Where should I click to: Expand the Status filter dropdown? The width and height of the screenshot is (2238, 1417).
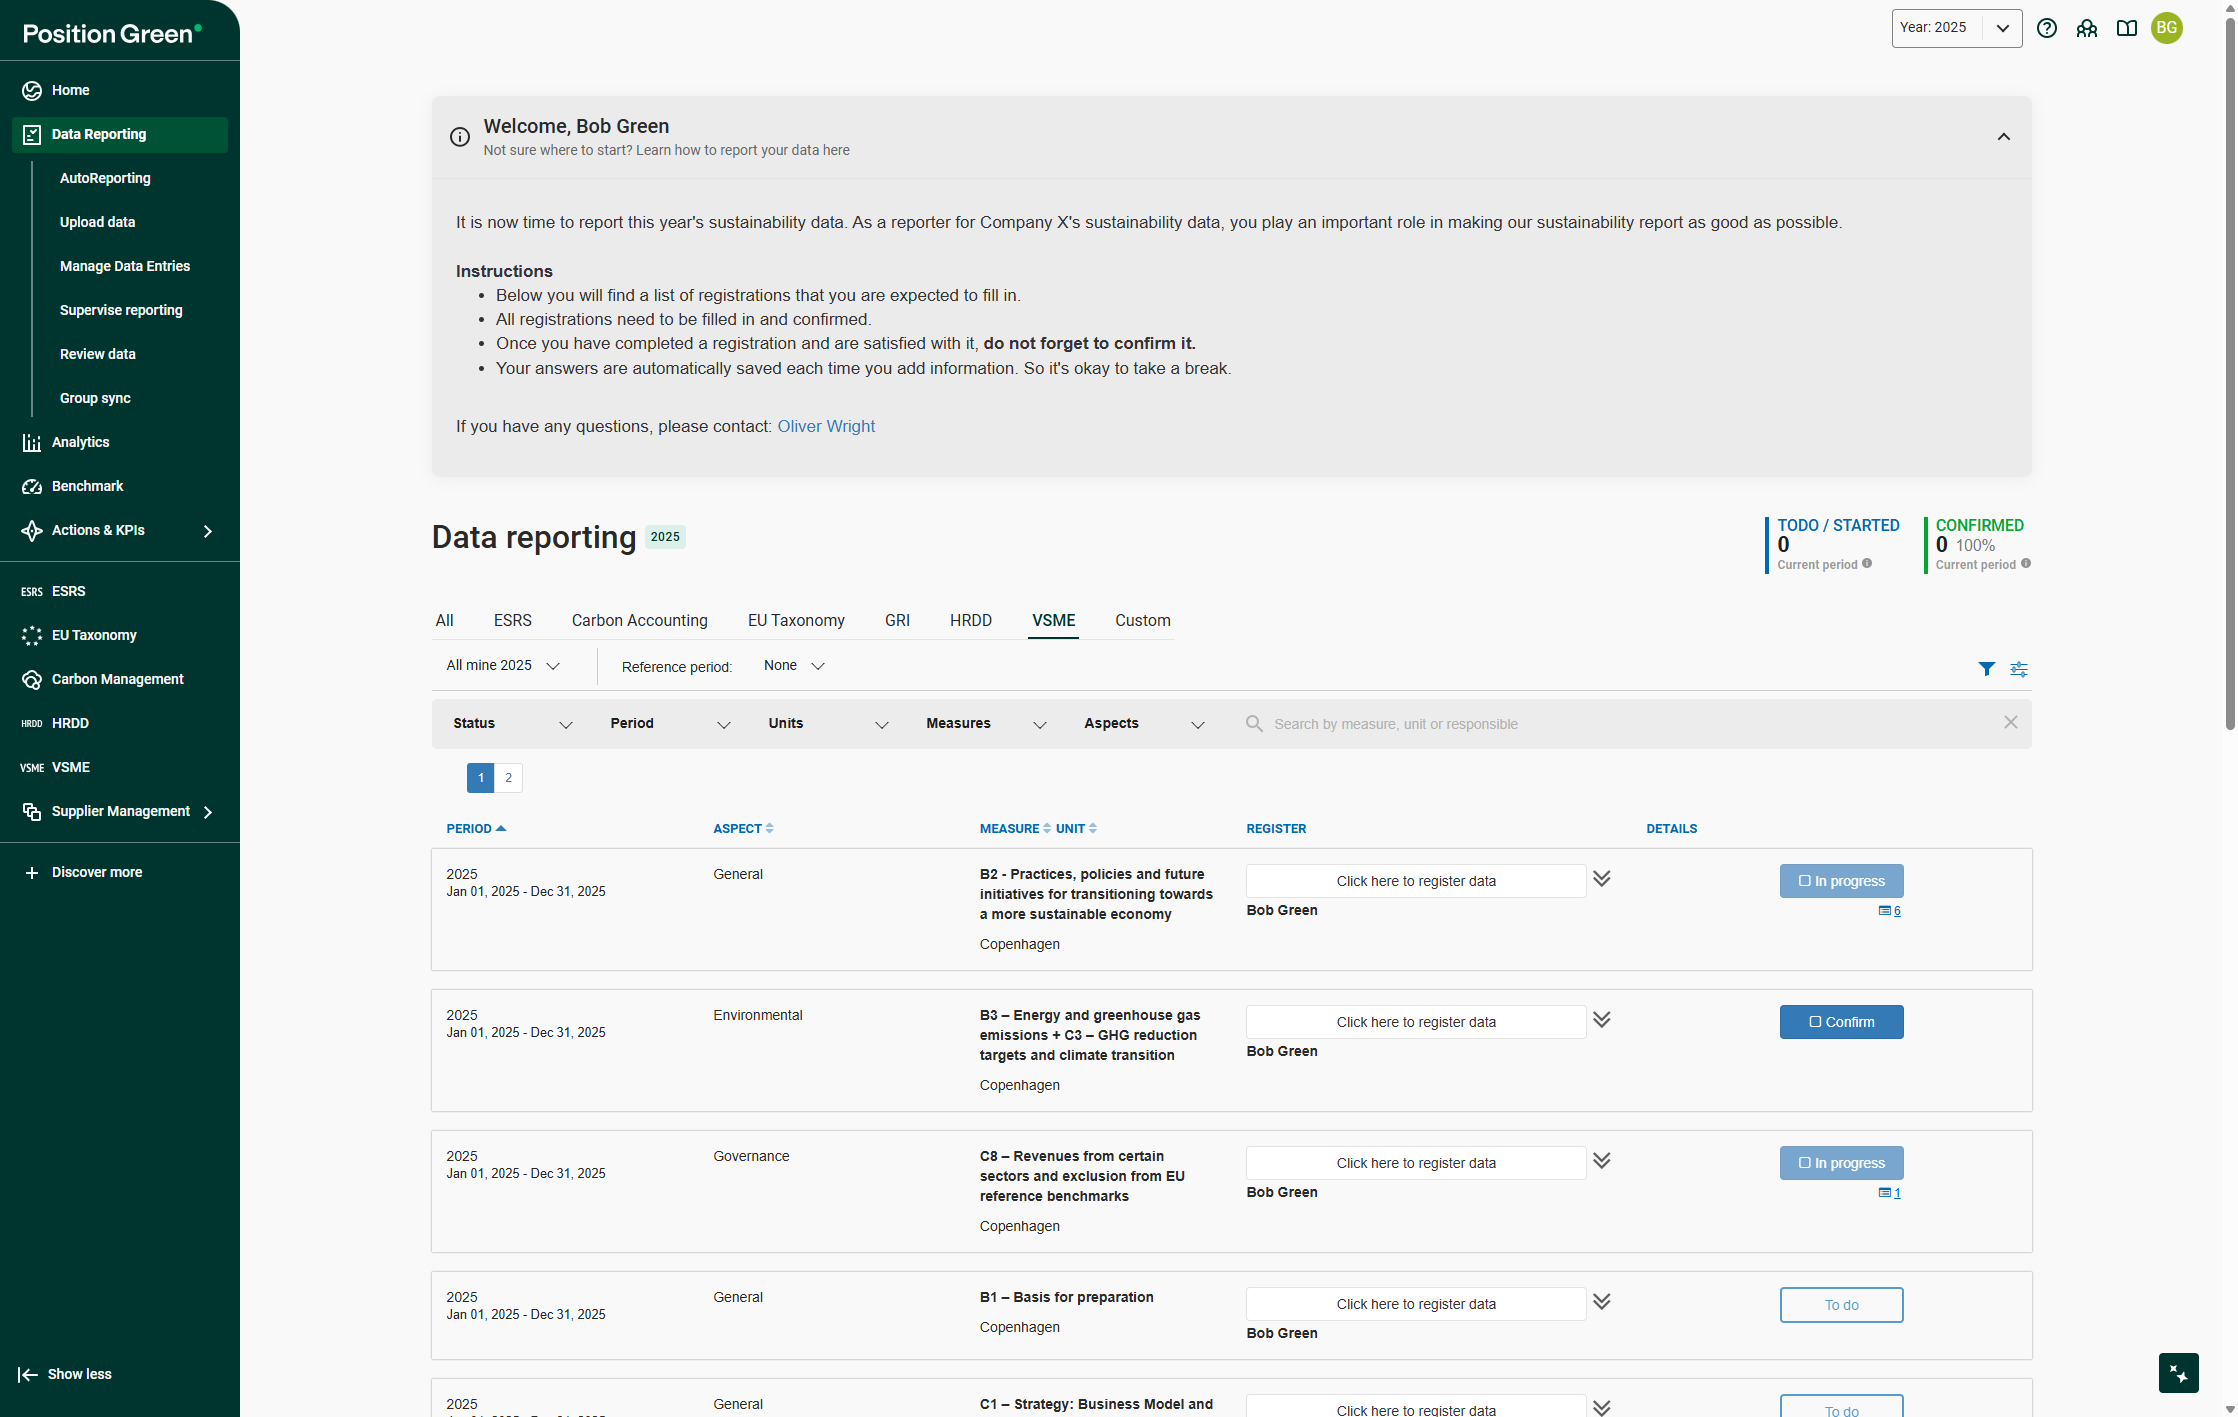512,724
